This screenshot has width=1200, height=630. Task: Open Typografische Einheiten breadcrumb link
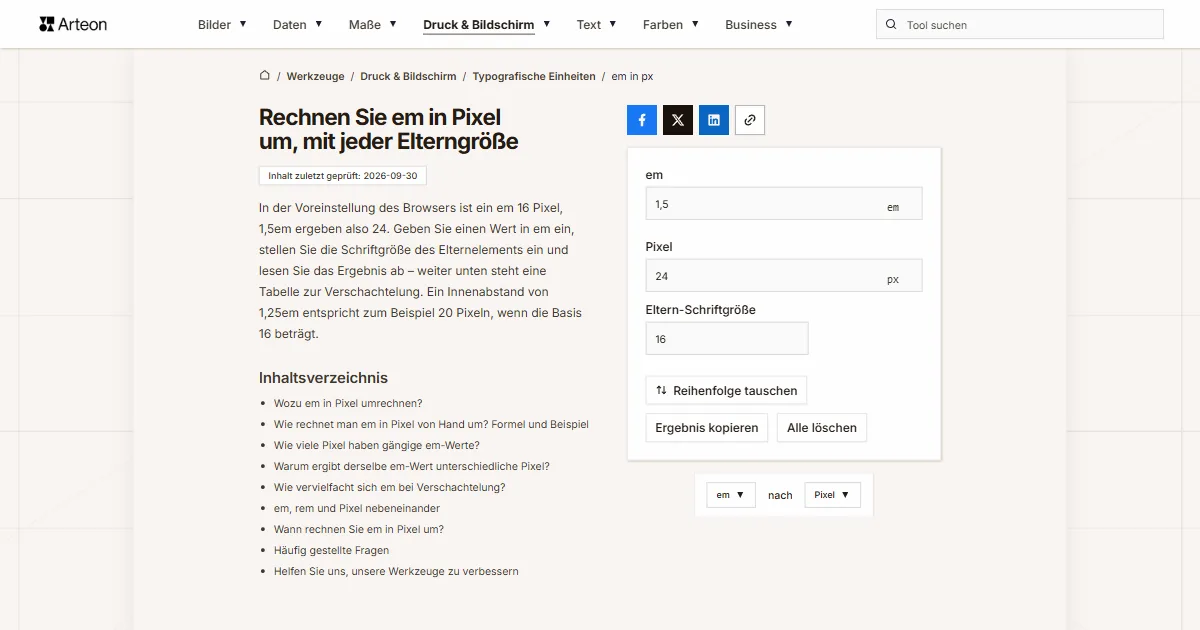(x=534, y=76)
